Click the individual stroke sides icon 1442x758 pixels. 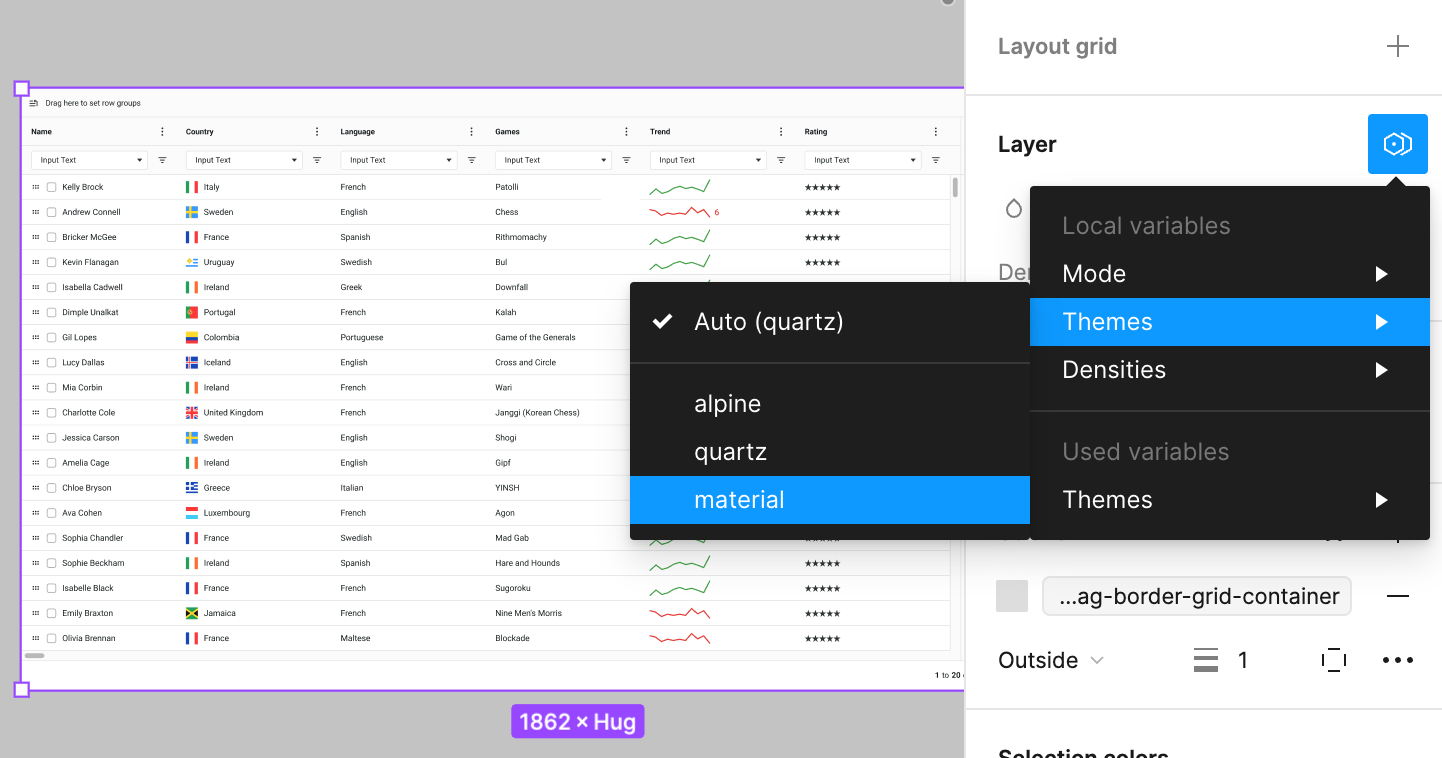click(x=1333, y=660)
